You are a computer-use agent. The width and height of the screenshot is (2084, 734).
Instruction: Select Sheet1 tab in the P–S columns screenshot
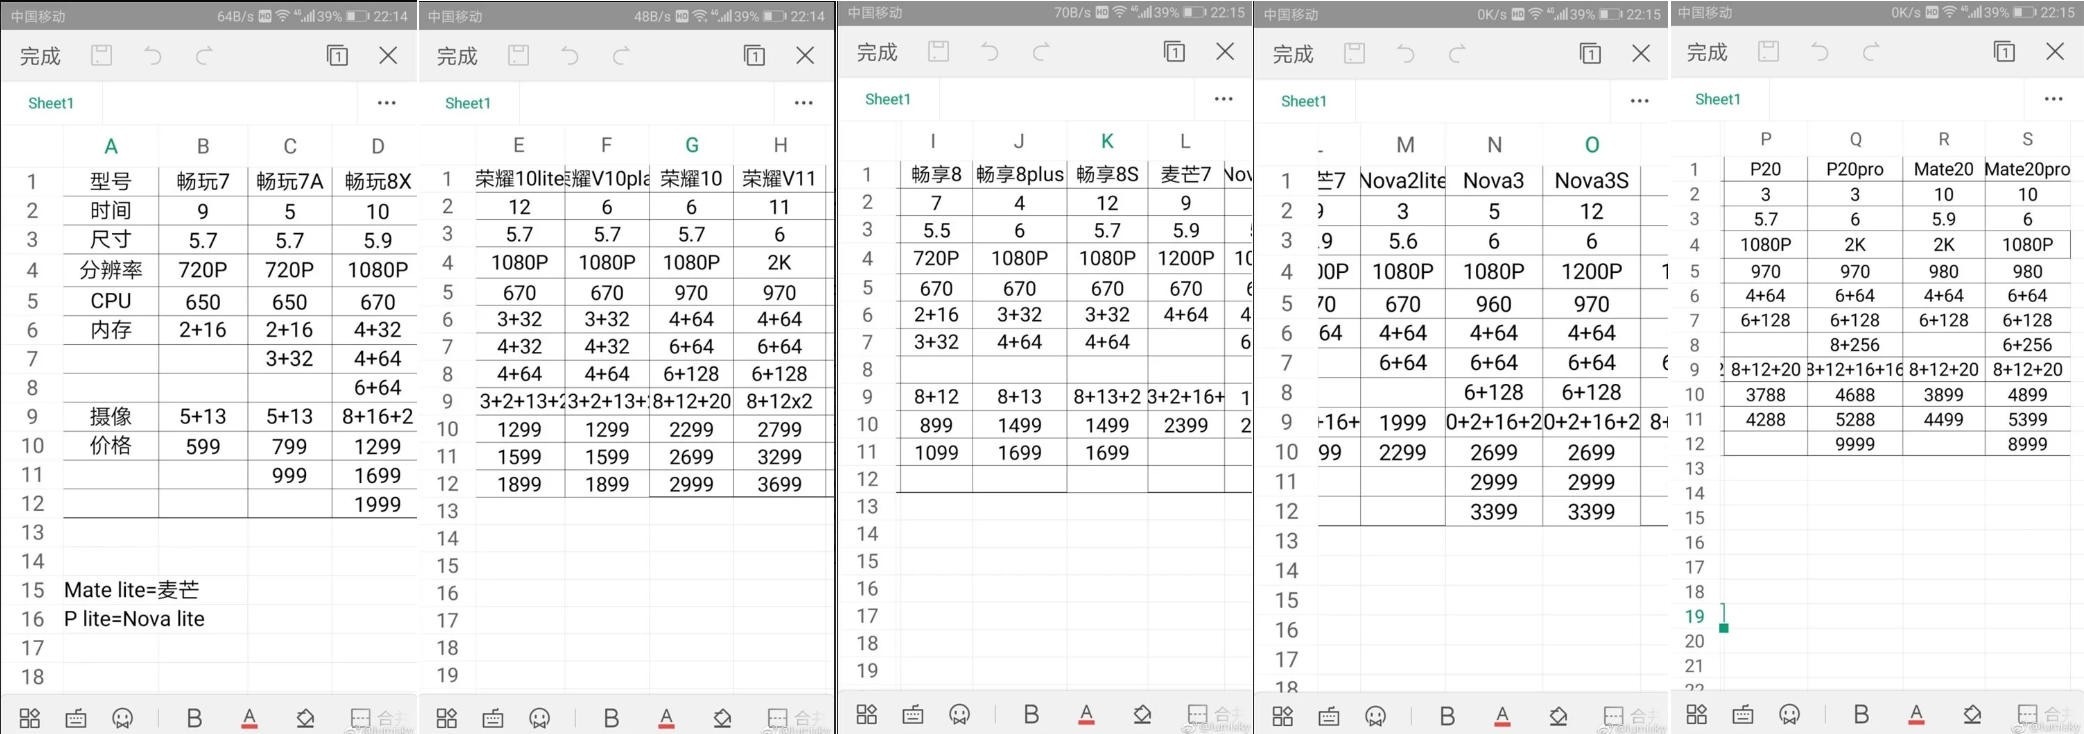click(x=1718, y=99)
